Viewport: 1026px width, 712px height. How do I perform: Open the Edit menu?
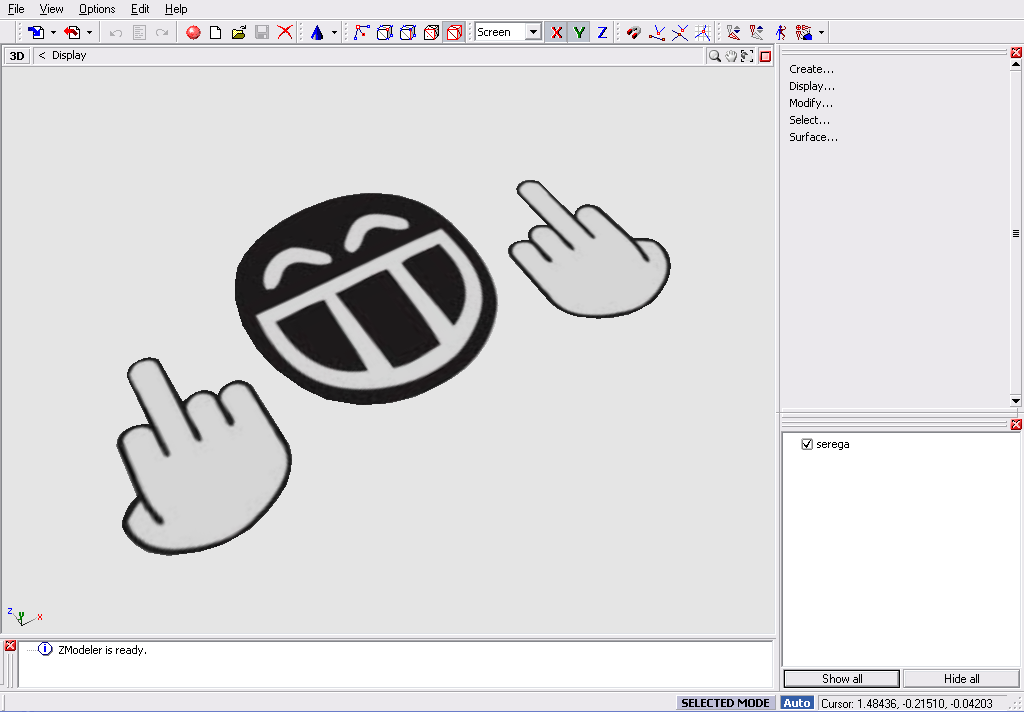click(x=140, y=9)
